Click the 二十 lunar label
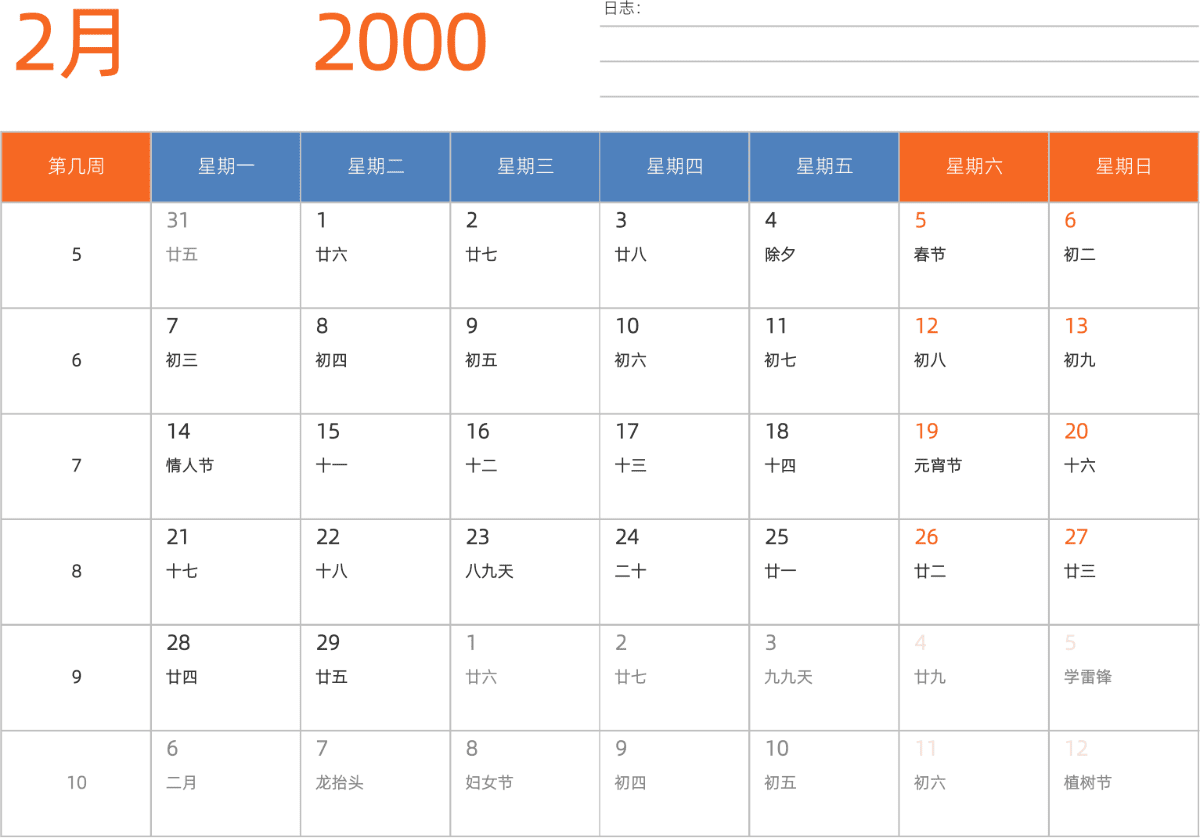This screenshot has height=838, width=1200. pyautogui.click(x=631, y=572)
